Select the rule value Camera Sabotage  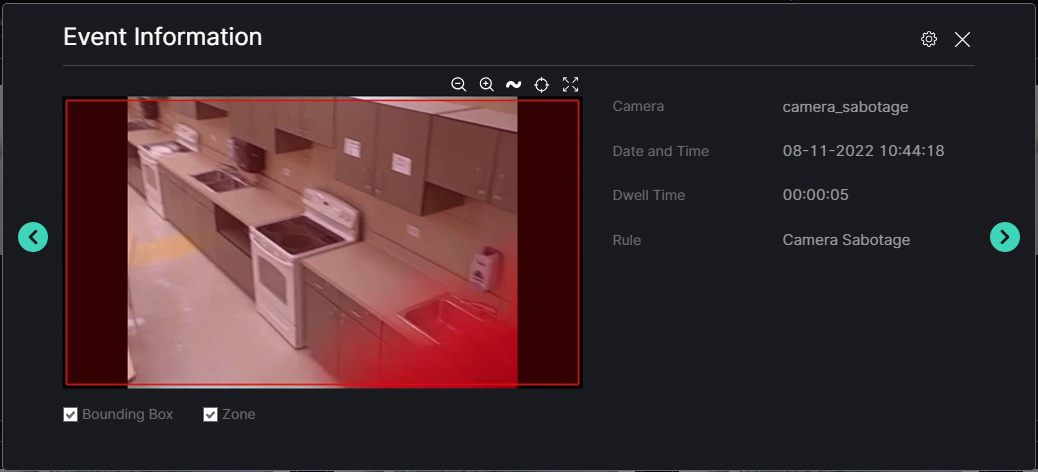(x=846, y=240)
